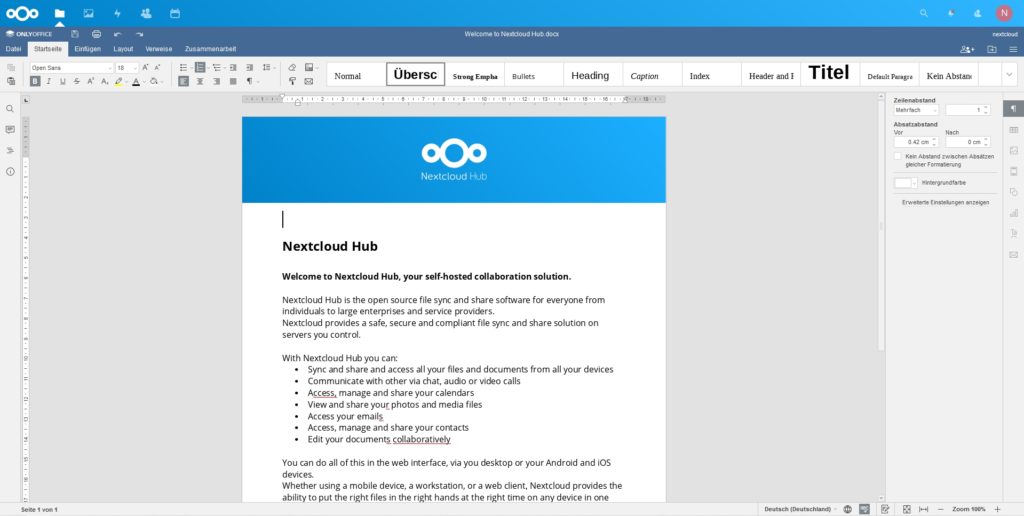This screenshot has height=516, width=1024.
Task: Expand bullet list options
Action: pos(191,67)
